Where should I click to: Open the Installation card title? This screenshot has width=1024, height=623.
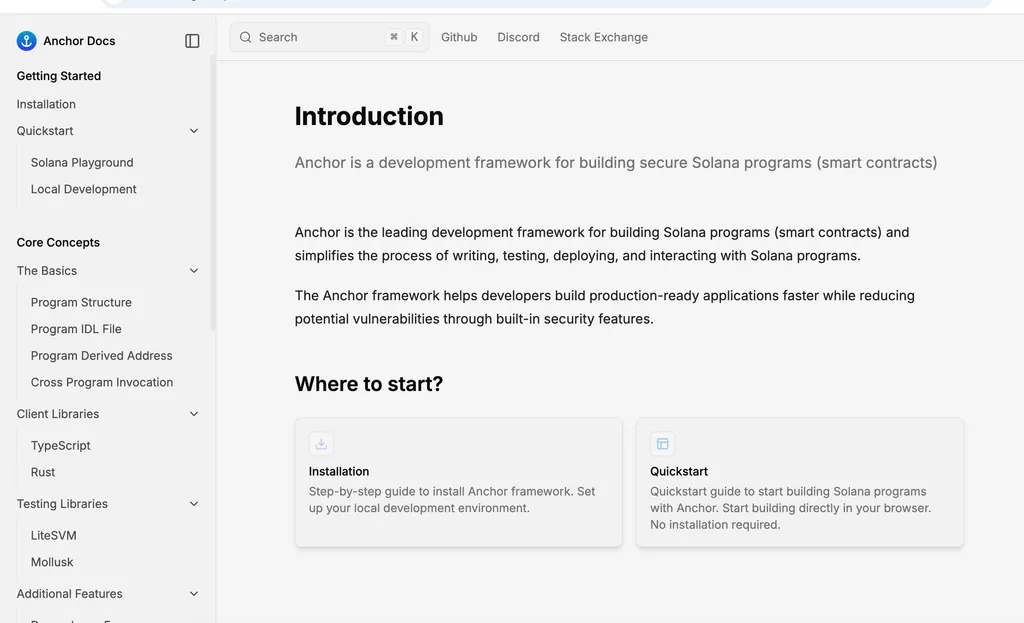pyautogui.click(x=339, y=471)
